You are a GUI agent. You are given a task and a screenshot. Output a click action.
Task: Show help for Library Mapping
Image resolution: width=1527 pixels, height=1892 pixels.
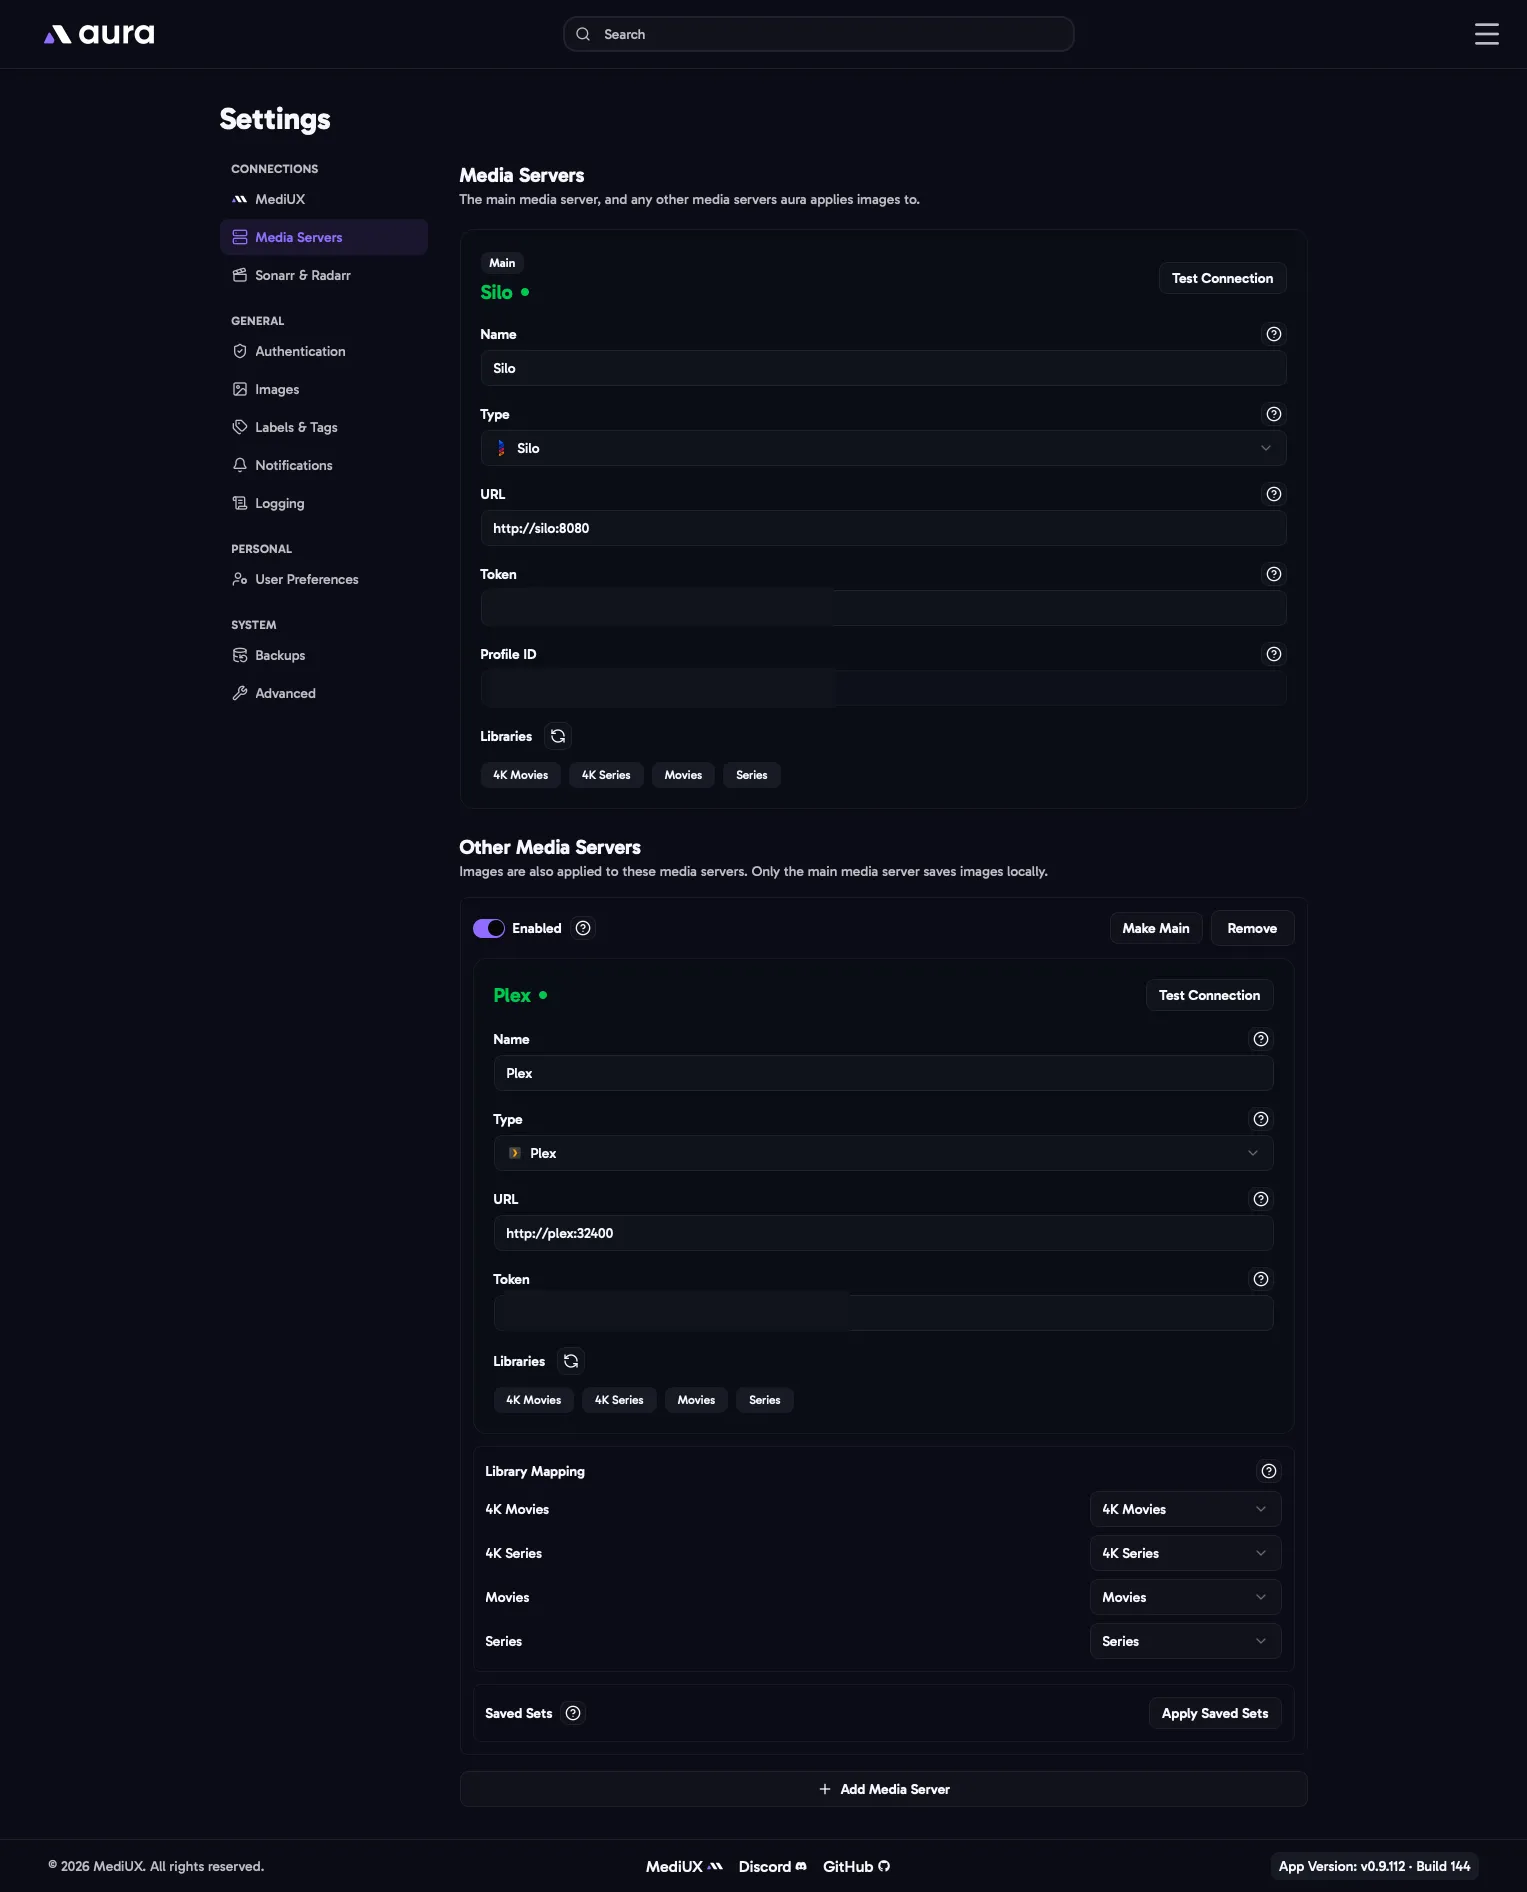pyautogui.click(x=1268, y=1471)
